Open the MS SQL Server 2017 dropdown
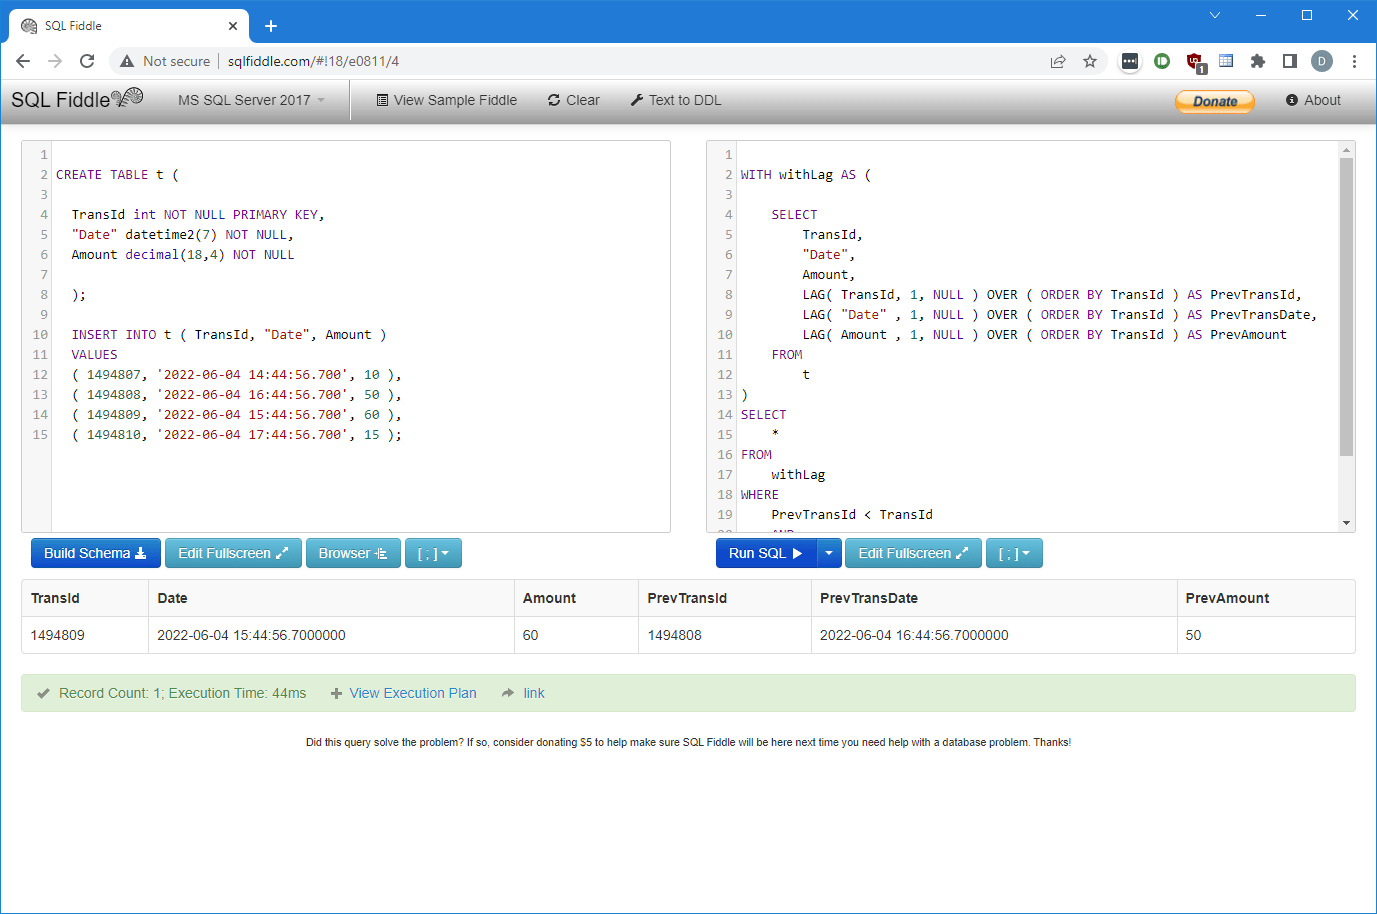The height and width of the screenshot is (914, 1377). 251,100
